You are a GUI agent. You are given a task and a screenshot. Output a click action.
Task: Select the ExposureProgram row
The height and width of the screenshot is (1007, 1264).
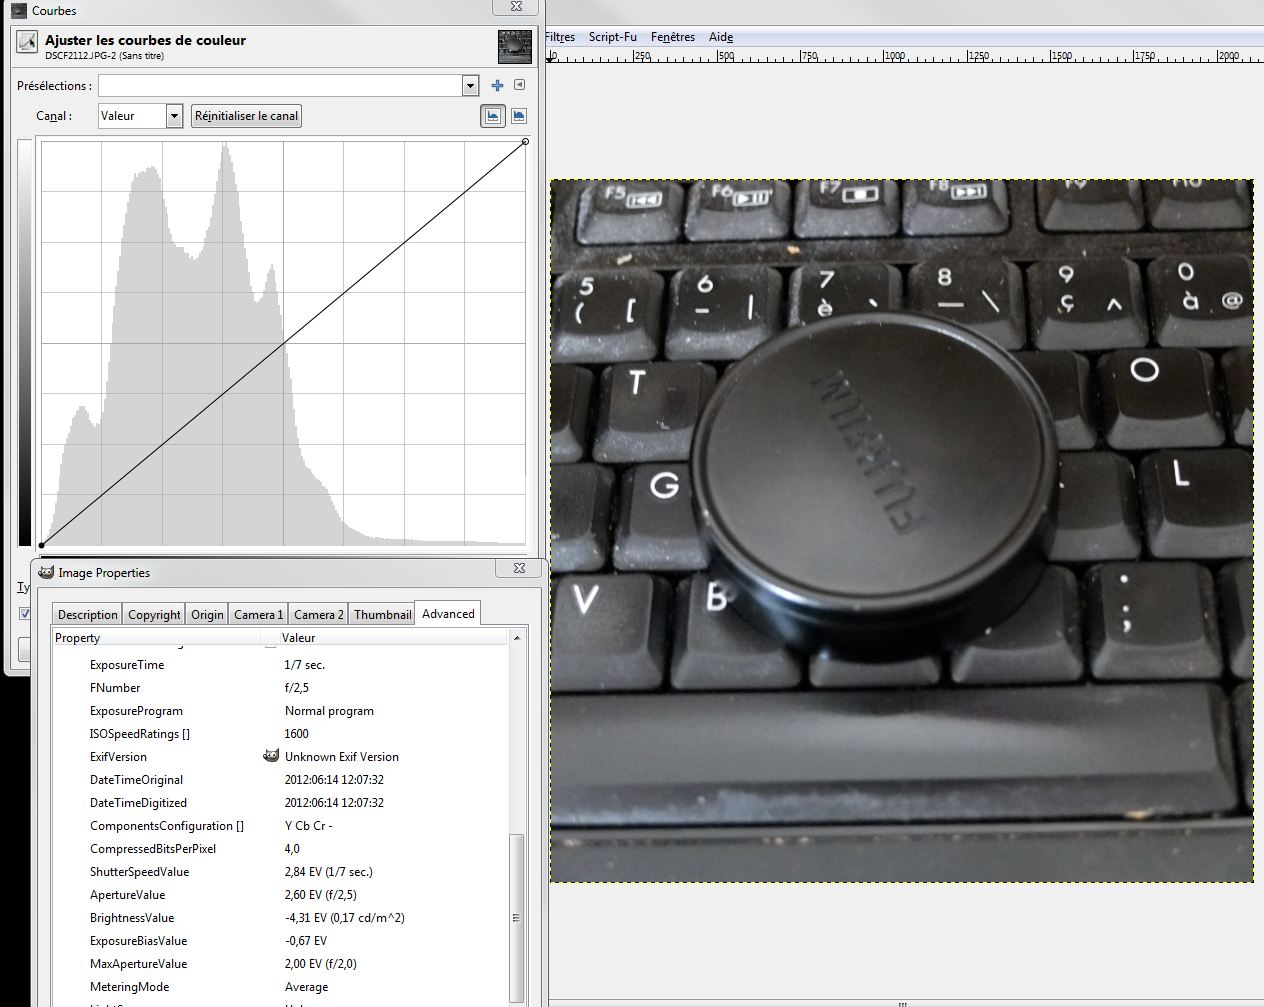tap(281, 711)
